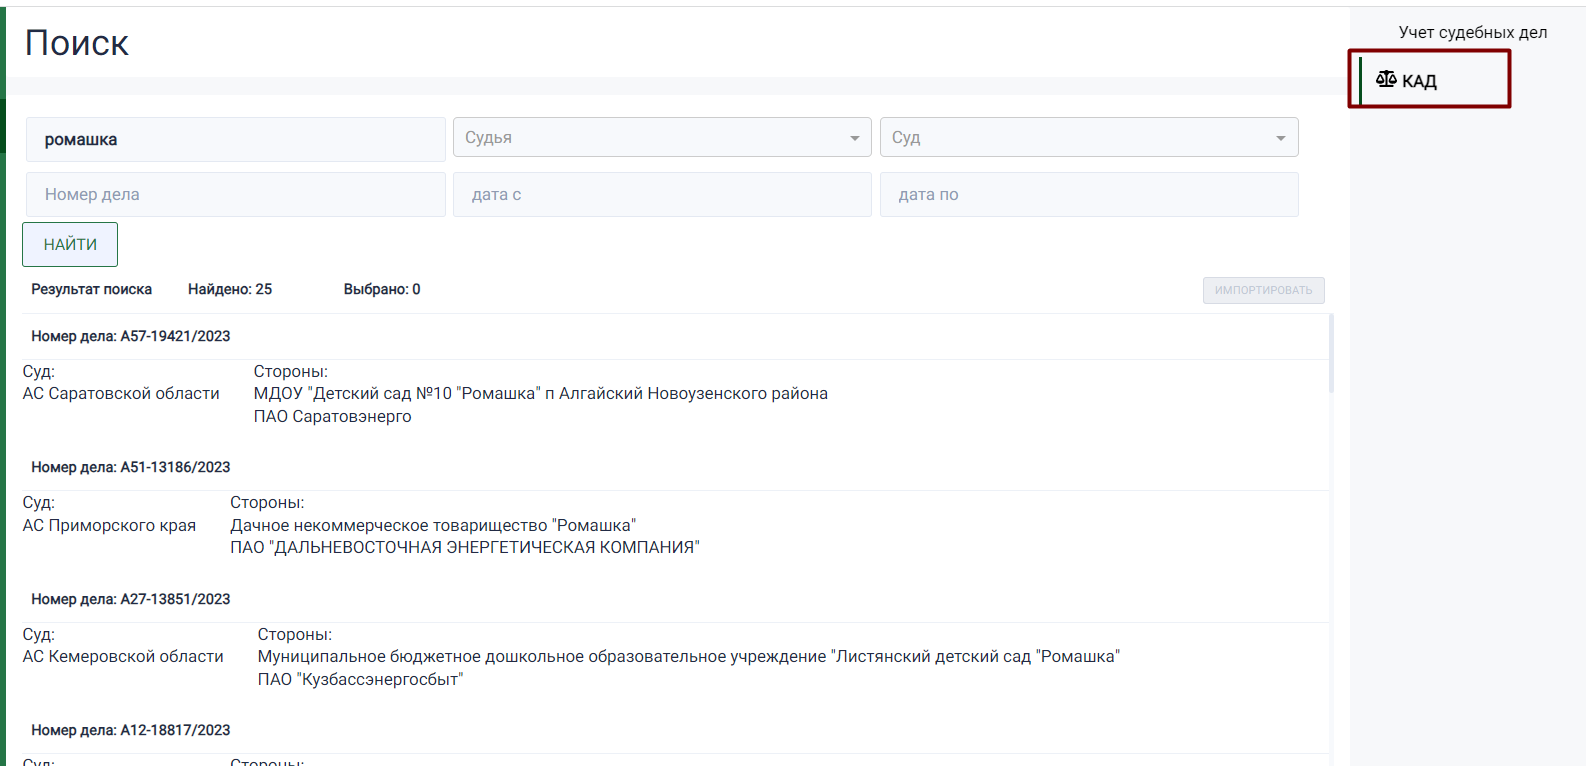Click the scales icon next to КАД
The width and height of the screenshot is (1586, 766).
click(x=1386, y=79)
